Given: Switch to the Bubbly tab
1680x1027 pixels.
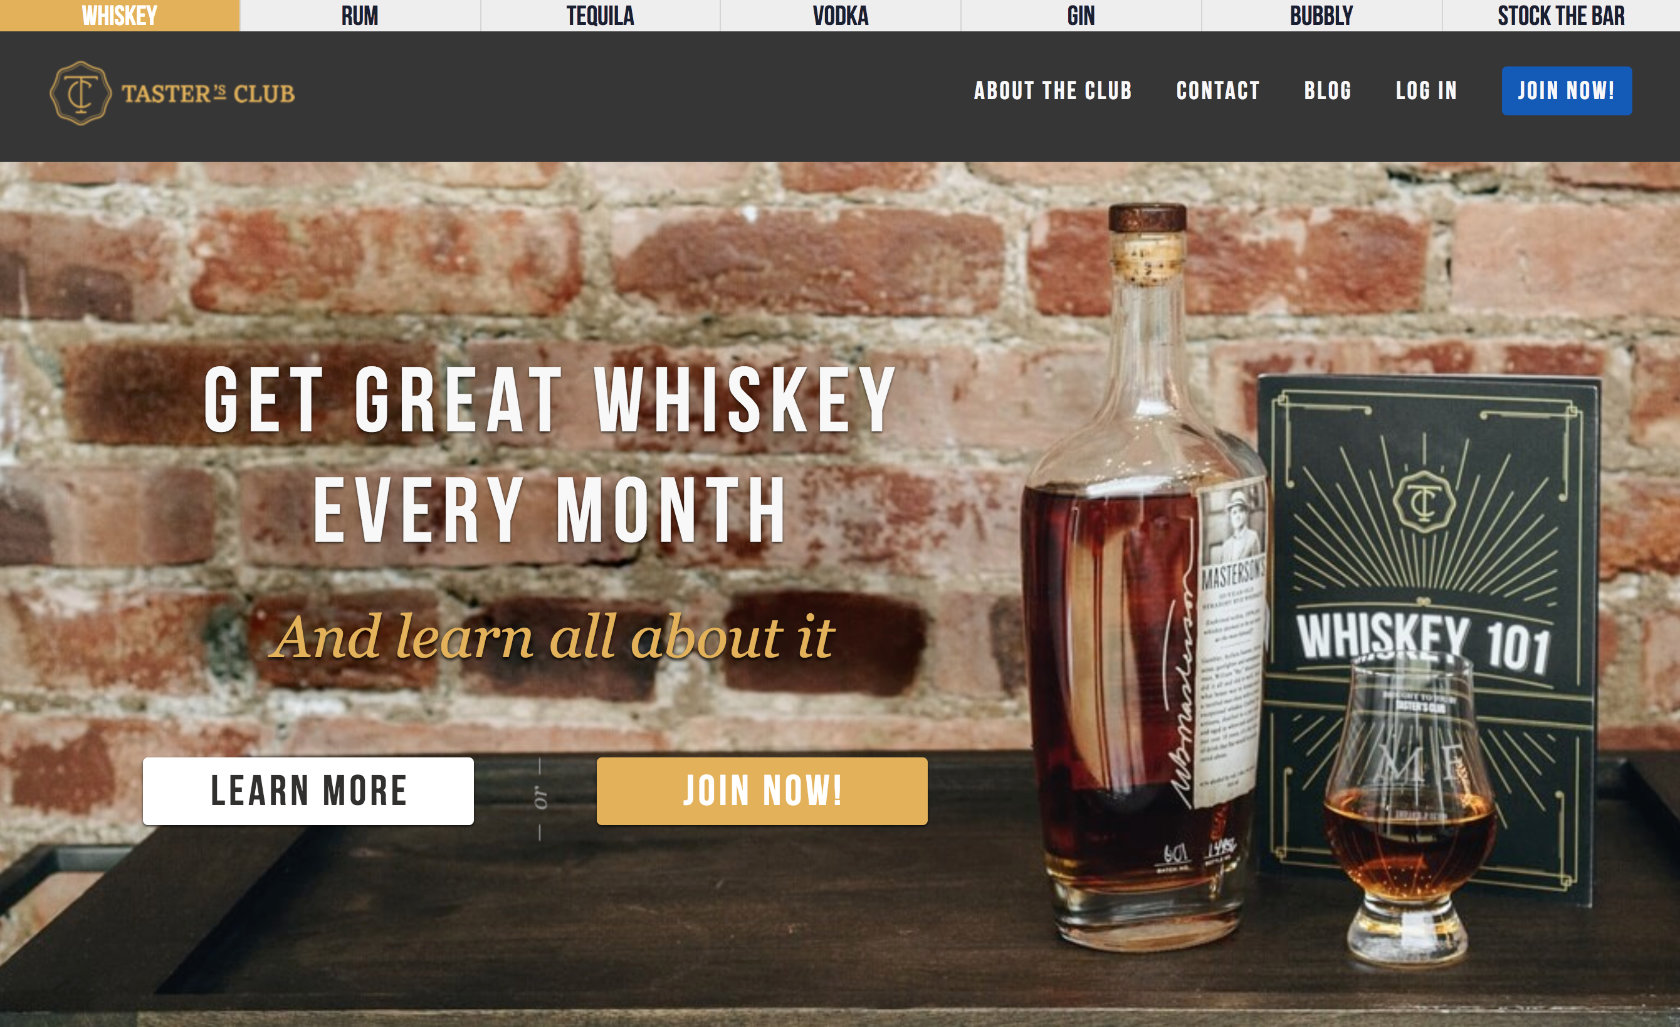Looking at the screenshot, I should (x=1321, y=16).
